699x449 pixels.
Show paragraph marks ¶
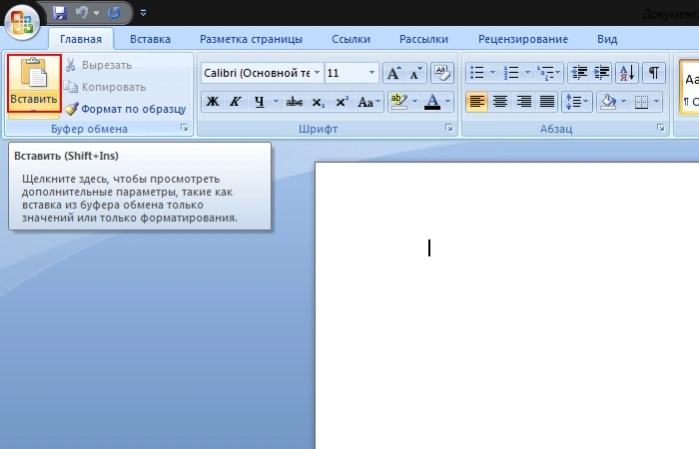point(654,73)
